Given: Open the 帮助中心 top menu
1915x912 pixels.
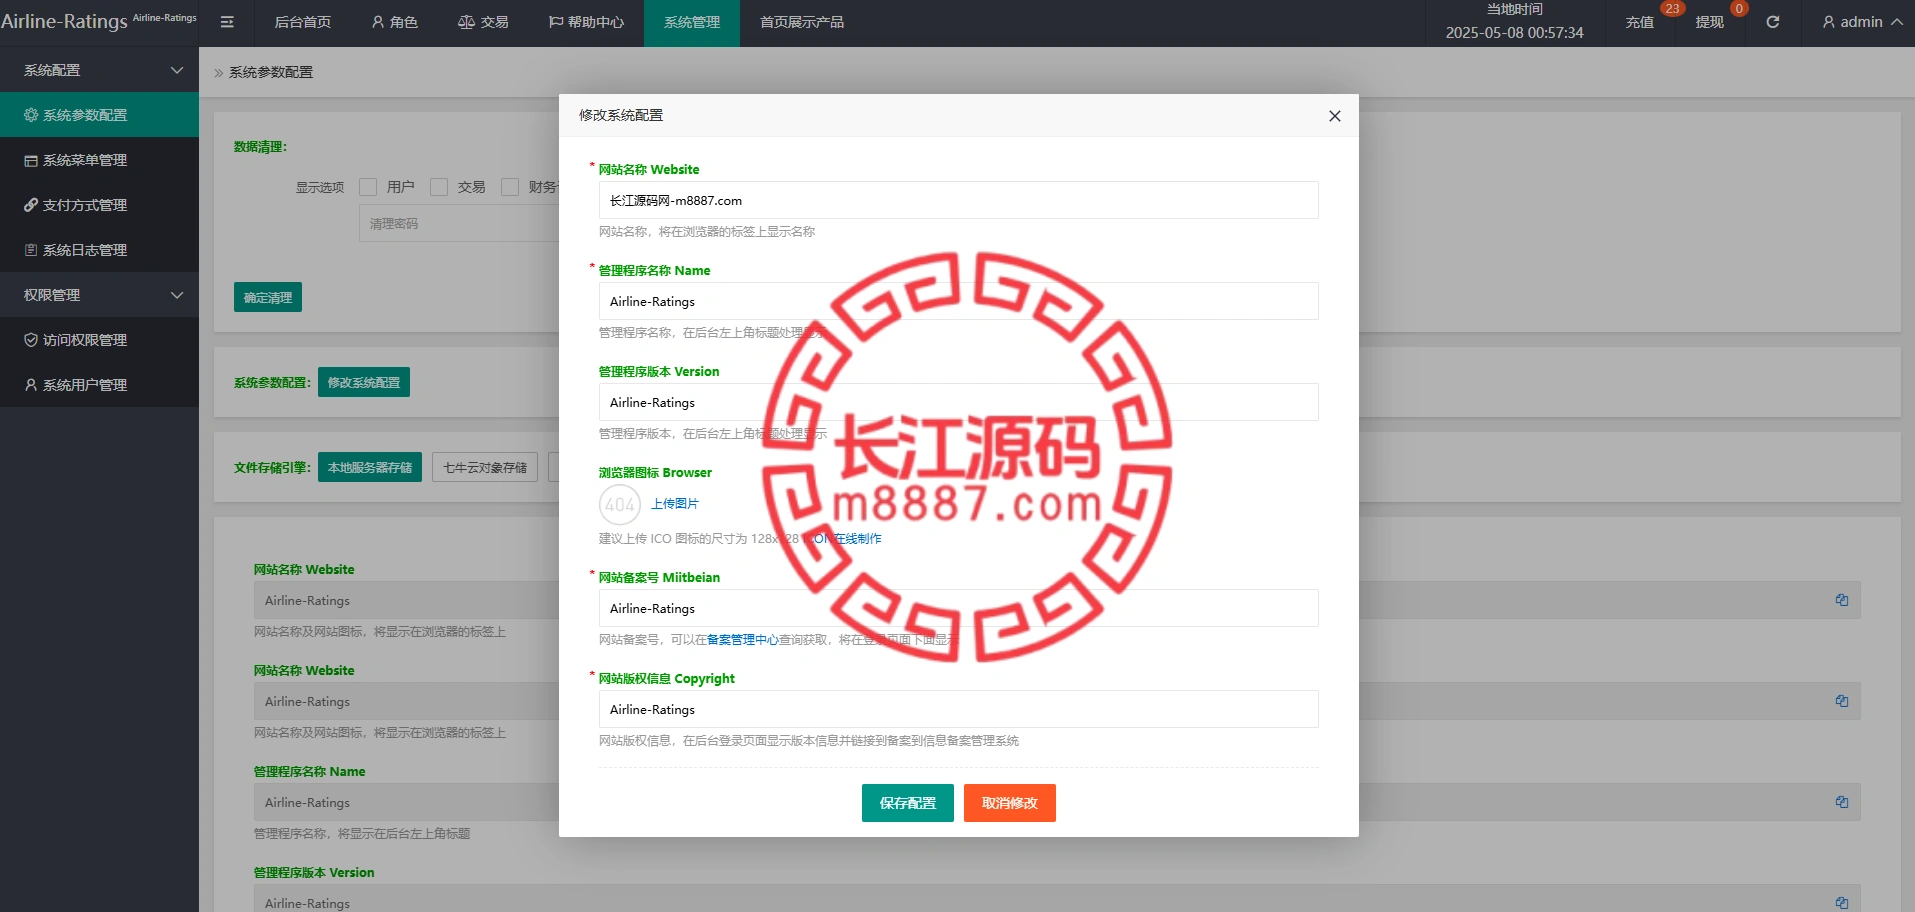Looking at the screenshot, I should click(586, 22).
